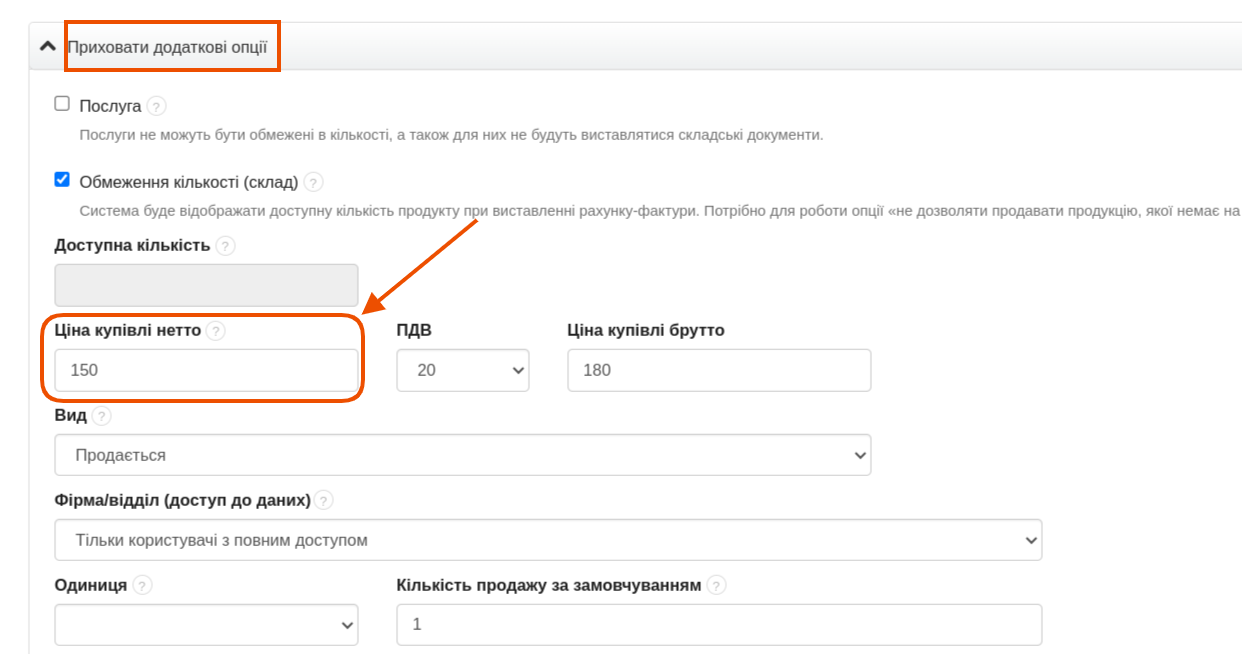
Task: Open the Одиниця unit dropdown
Action: pyautogui.click(x=206, y=625)
